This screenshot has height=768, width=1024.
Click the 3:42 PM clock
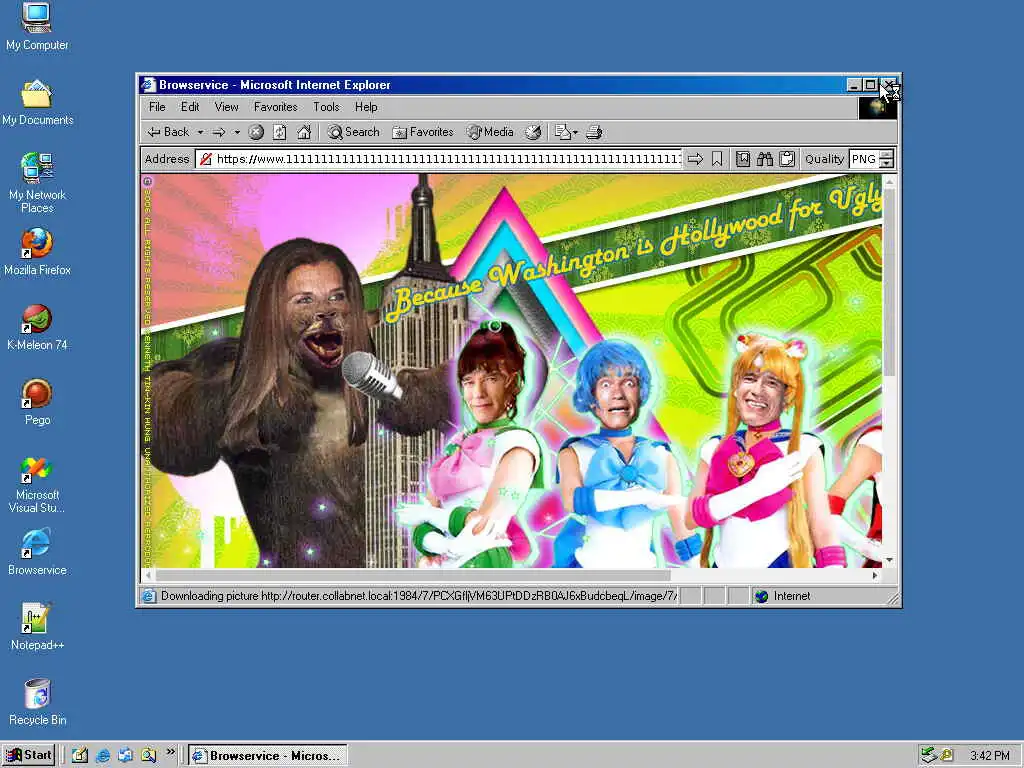[x=989, y=756]
